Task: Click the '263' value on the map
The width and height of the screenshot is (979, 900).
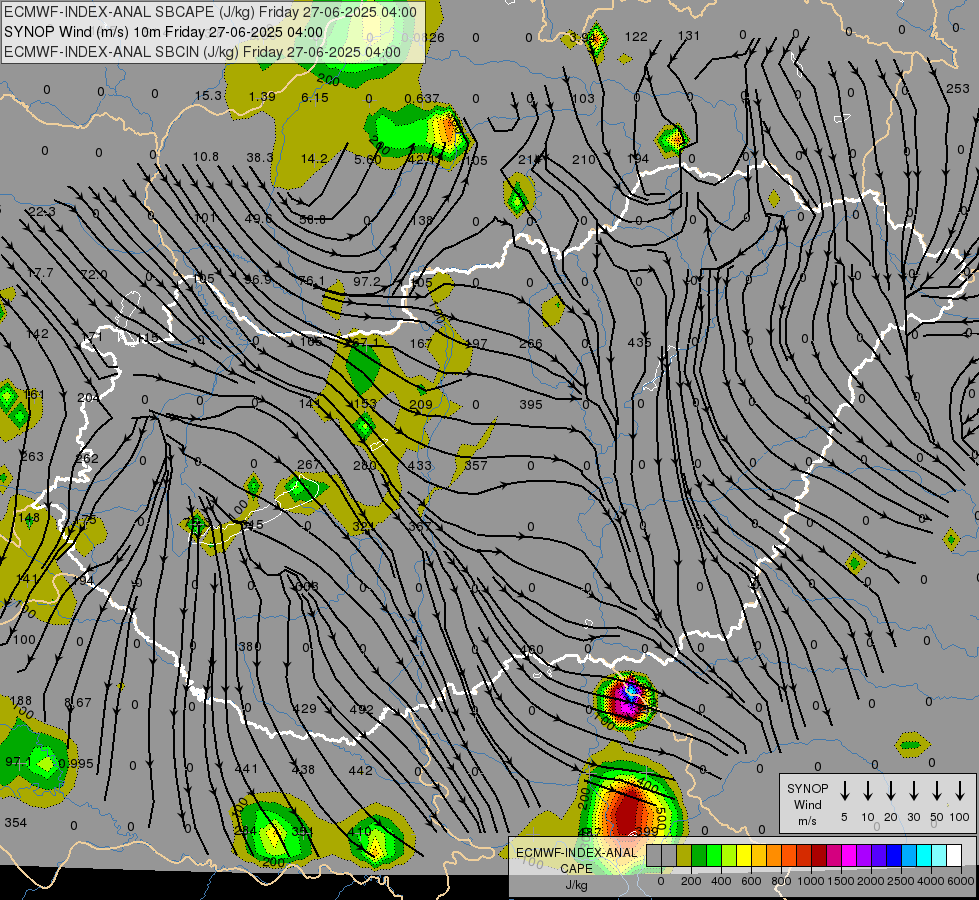Action: pyautogui.click(x=32, y=456)
